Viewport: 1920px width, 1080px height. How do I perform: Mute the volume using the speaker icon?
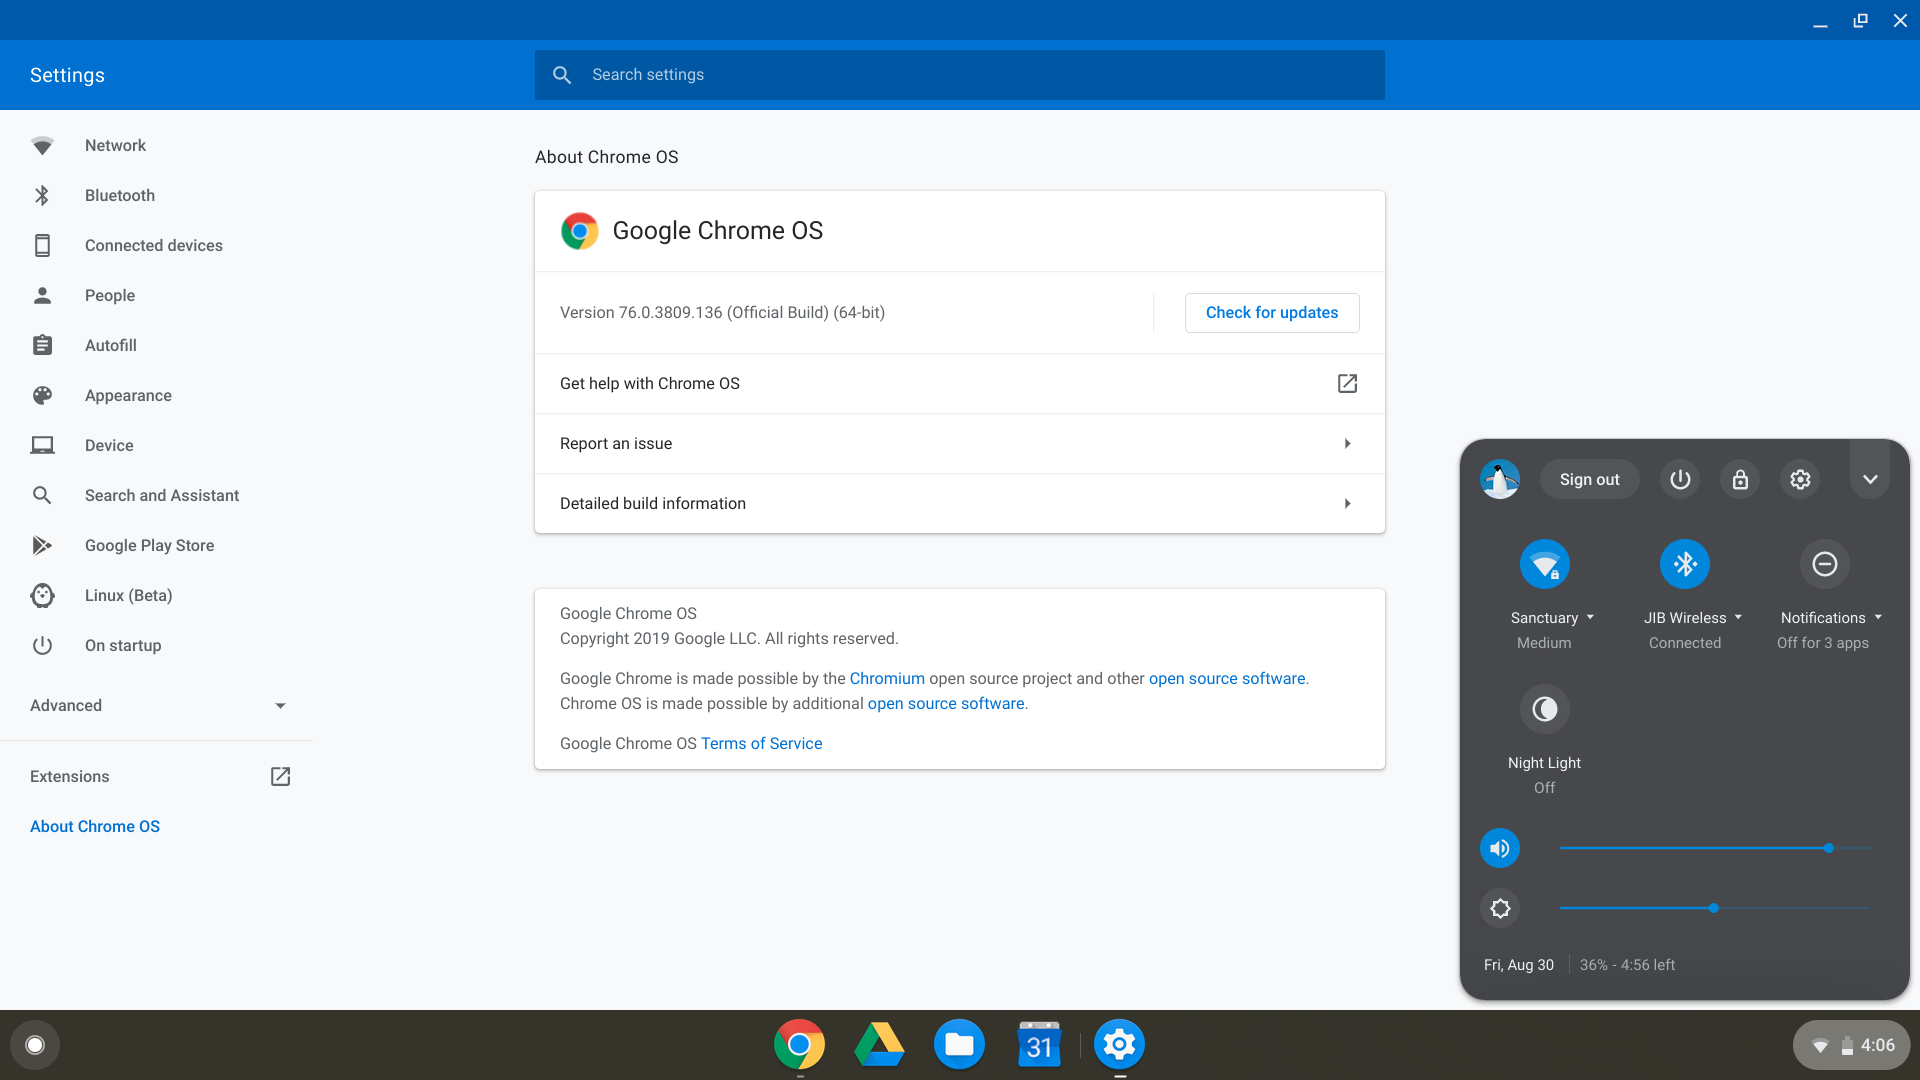(1499, 849)
